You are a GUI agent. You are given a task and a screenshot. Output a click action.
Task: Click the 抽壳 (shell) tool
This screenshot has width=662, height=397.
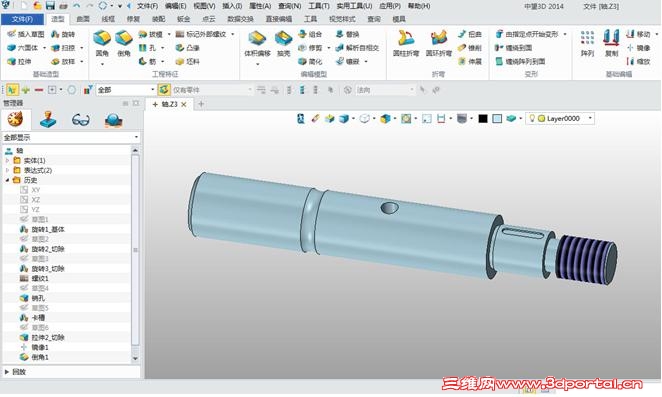[283, 44]
